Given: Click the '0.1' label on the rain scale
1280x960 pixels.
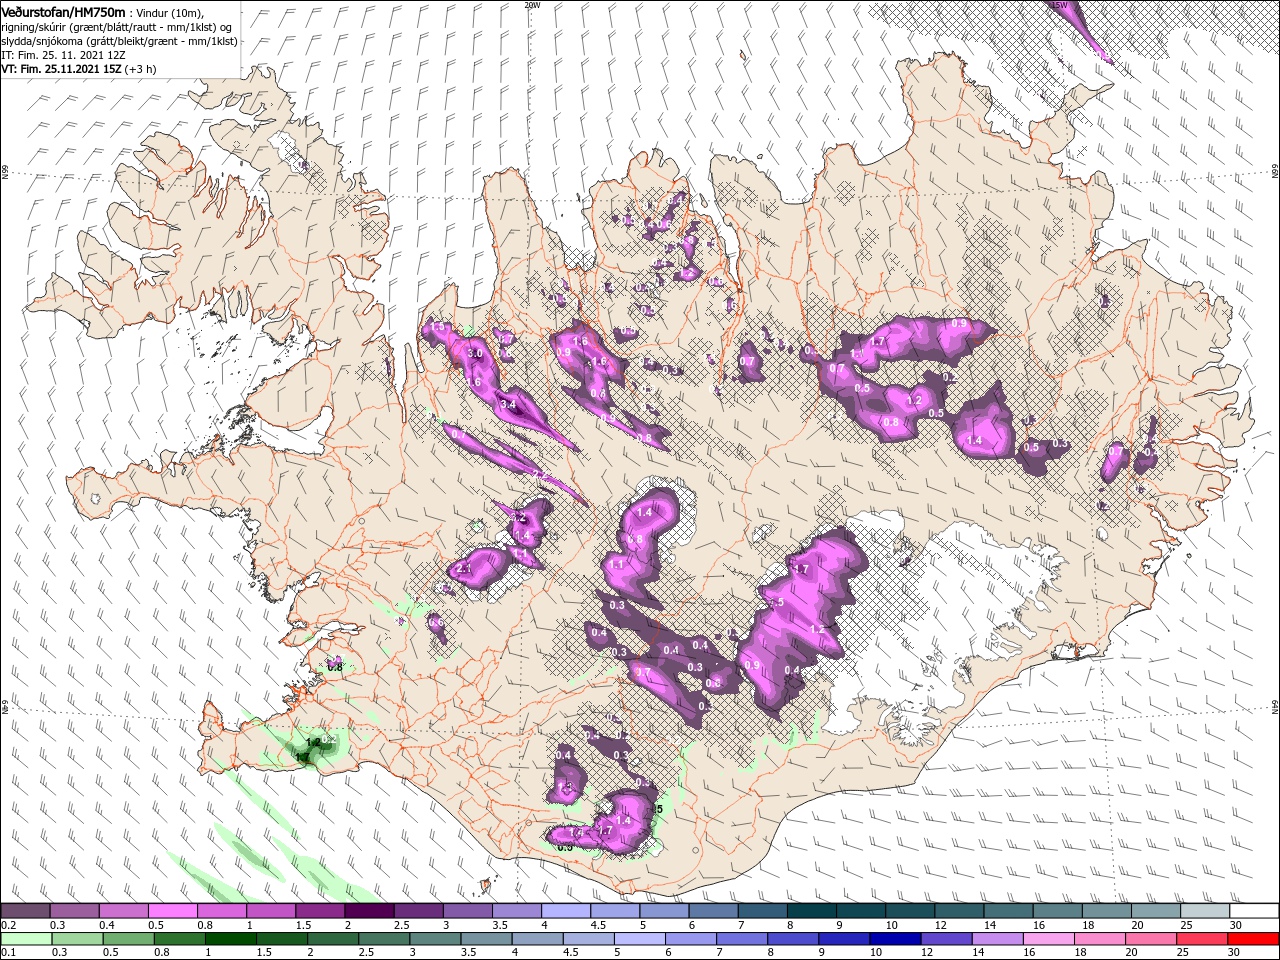Looking at the screenshot, I should 8,952.
